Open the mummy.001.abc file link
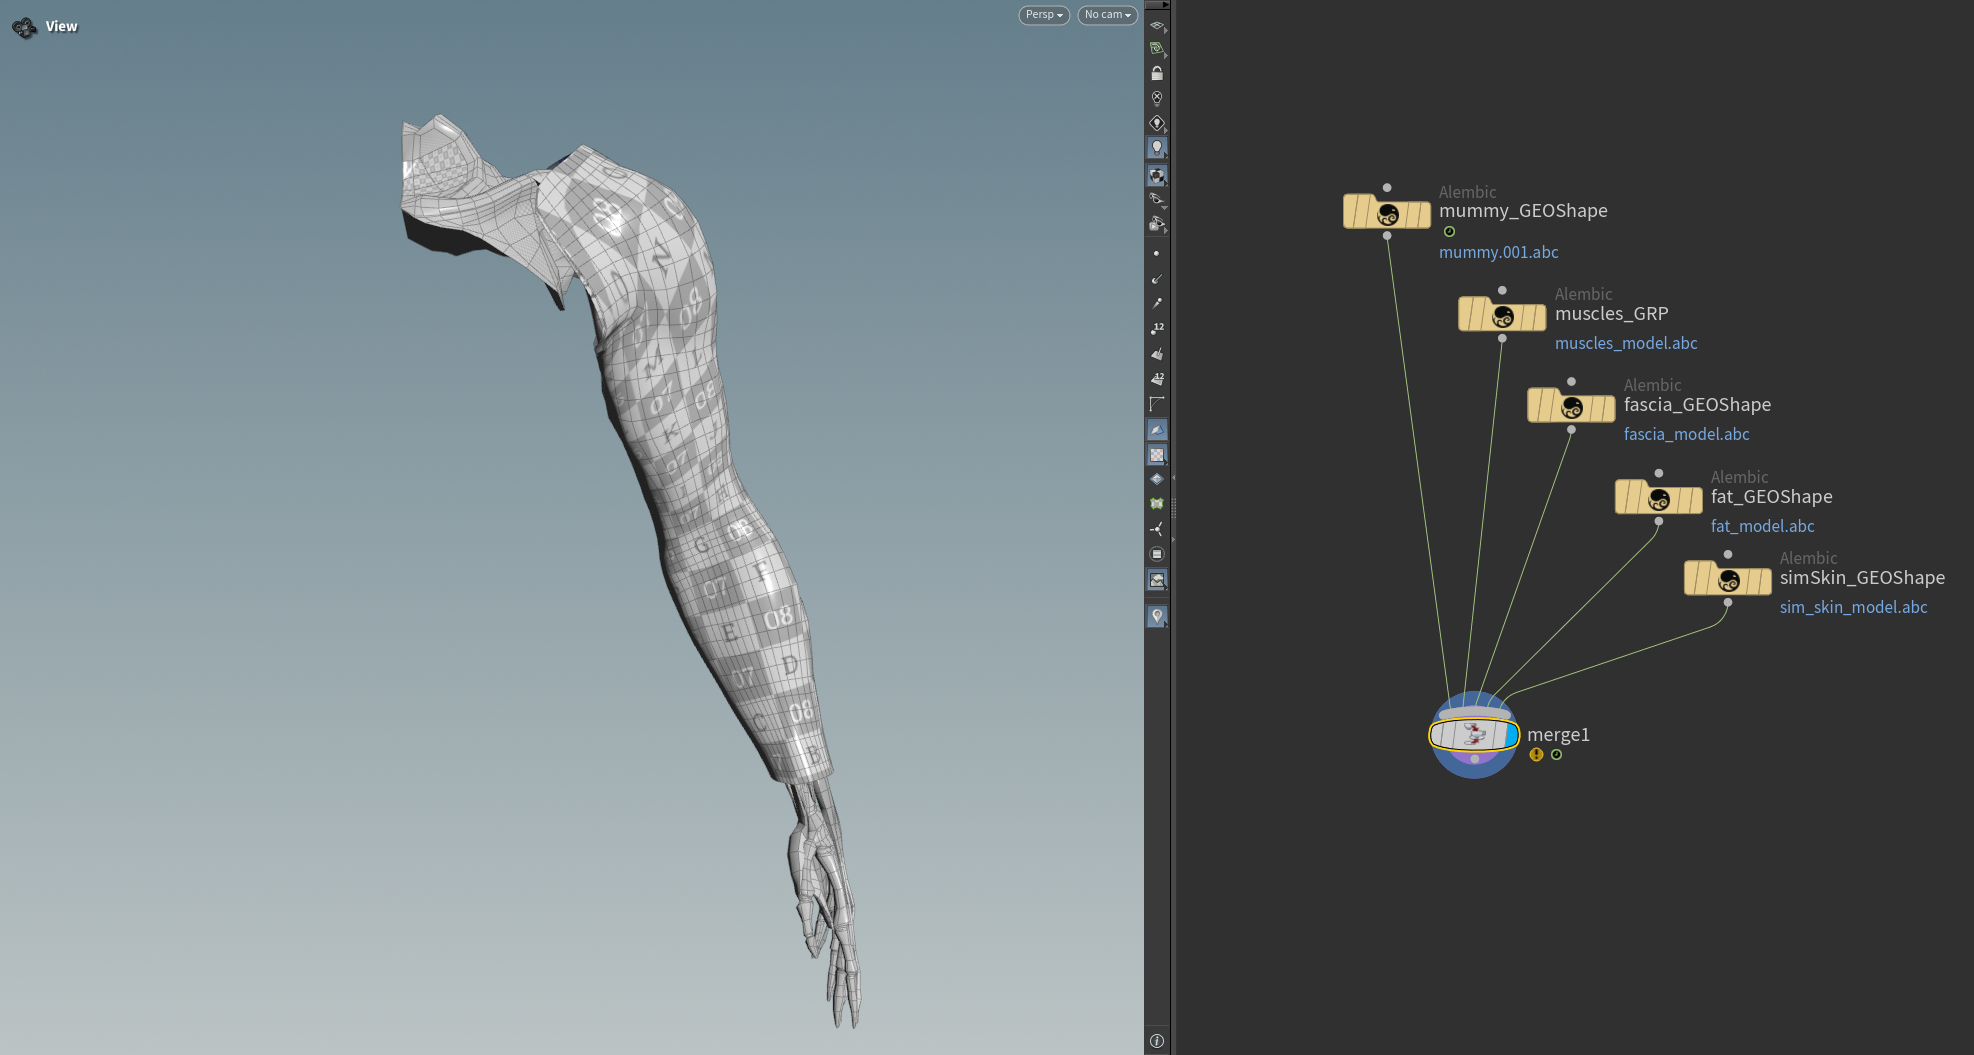 1499,252
